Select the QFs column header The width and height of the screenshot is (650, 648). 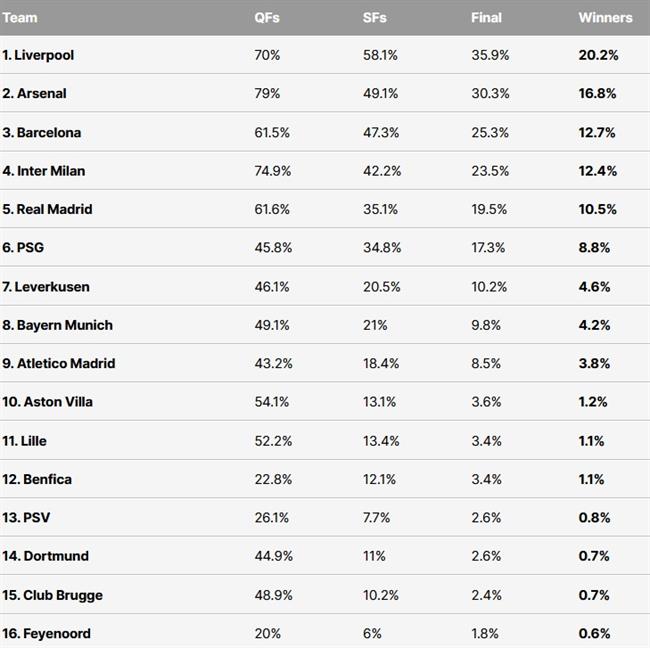[x=267, y=18]
